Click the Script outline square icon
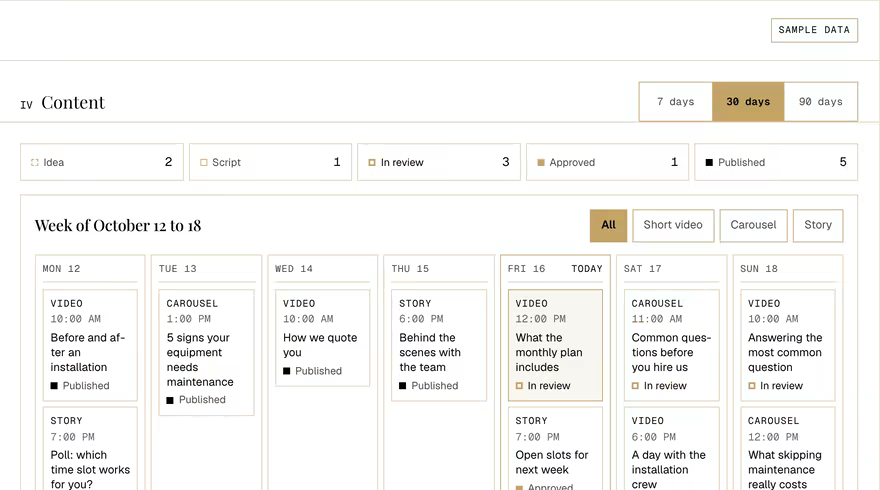 (204, 162)
